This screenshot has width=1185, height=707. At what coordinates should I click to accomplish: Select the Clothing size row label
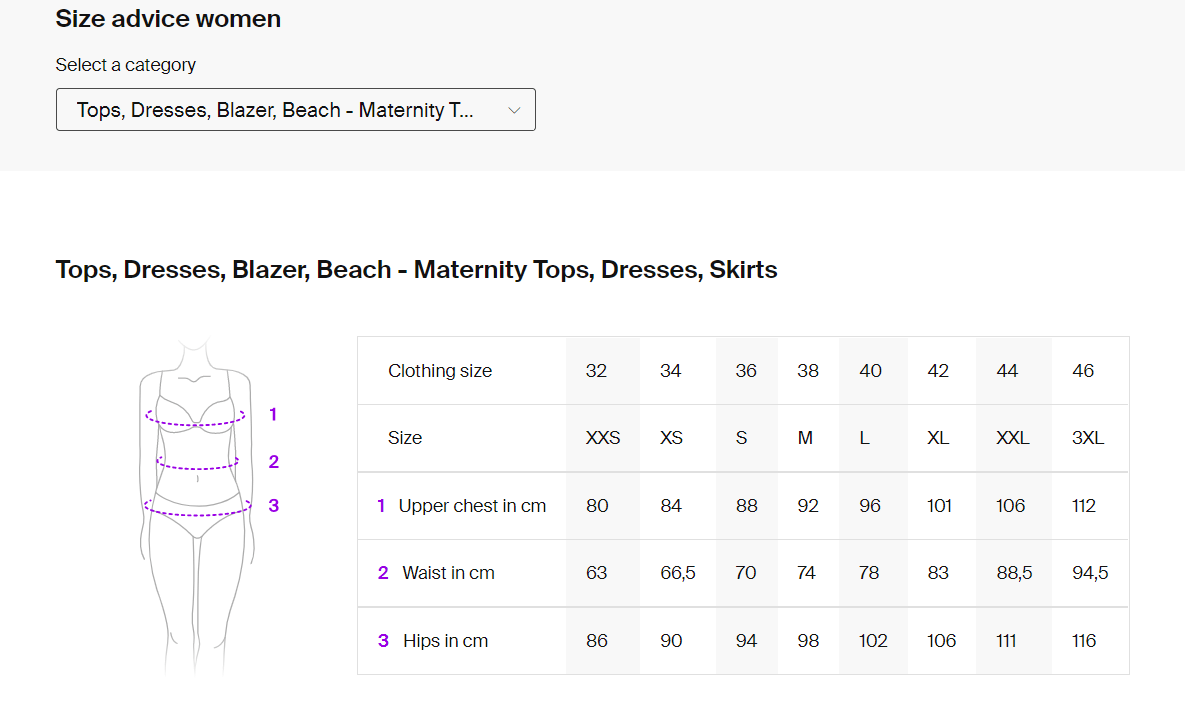[x=440, y=371]
